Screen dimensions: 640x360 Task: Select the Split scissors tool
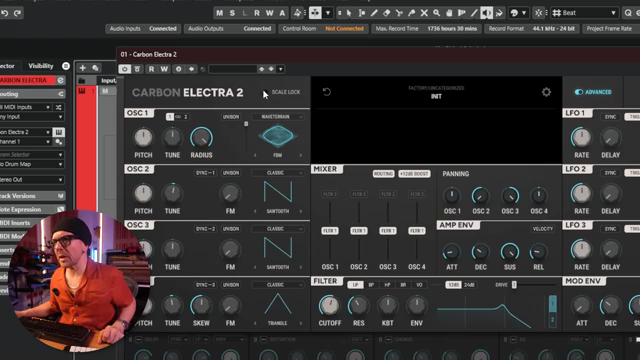click(399, 13)
